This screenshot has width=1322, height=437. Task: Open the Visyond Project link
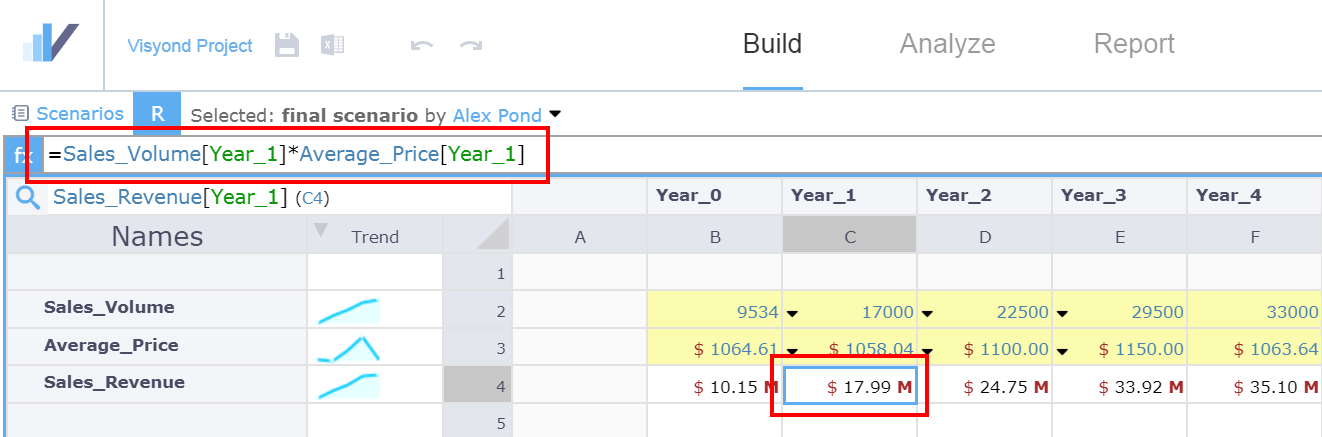click(x=190, y=46)
